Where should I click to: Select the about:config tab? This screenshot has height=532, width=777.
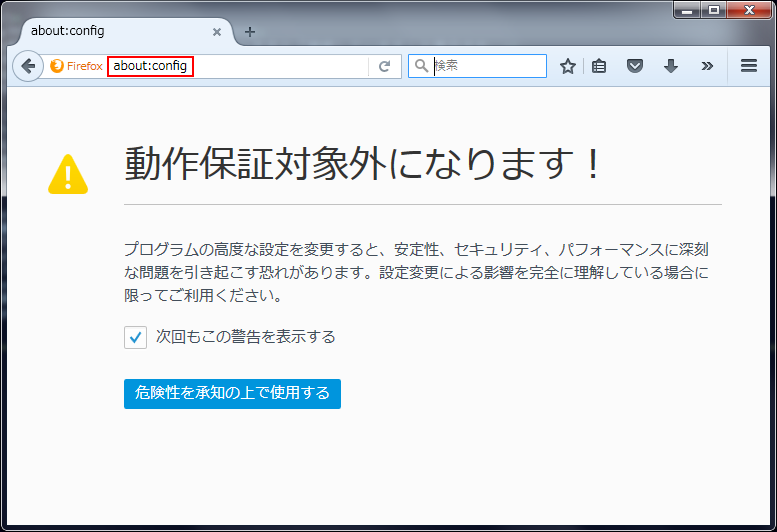coord(110,31)
